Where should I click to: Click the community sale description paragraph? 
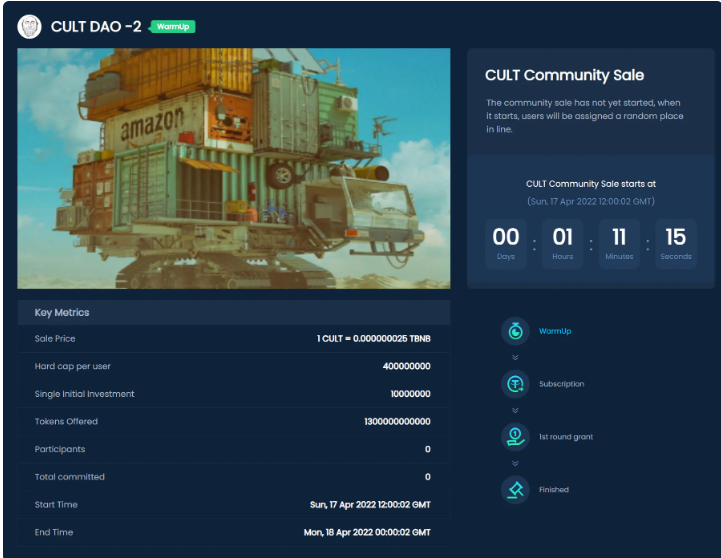pos(584,116)
